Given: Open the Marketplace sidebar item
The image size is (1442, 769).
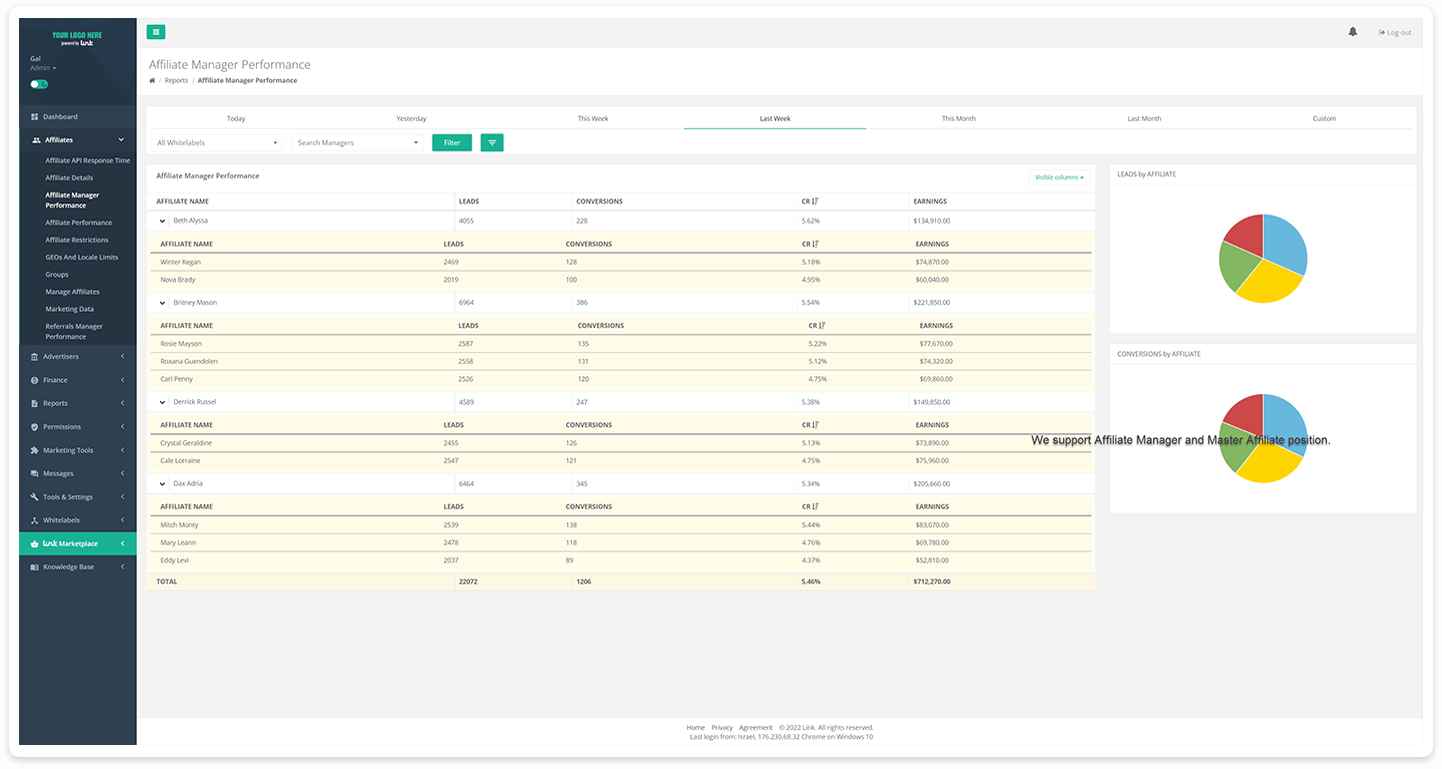Looking at the screenshot, I should pos(77,543).
